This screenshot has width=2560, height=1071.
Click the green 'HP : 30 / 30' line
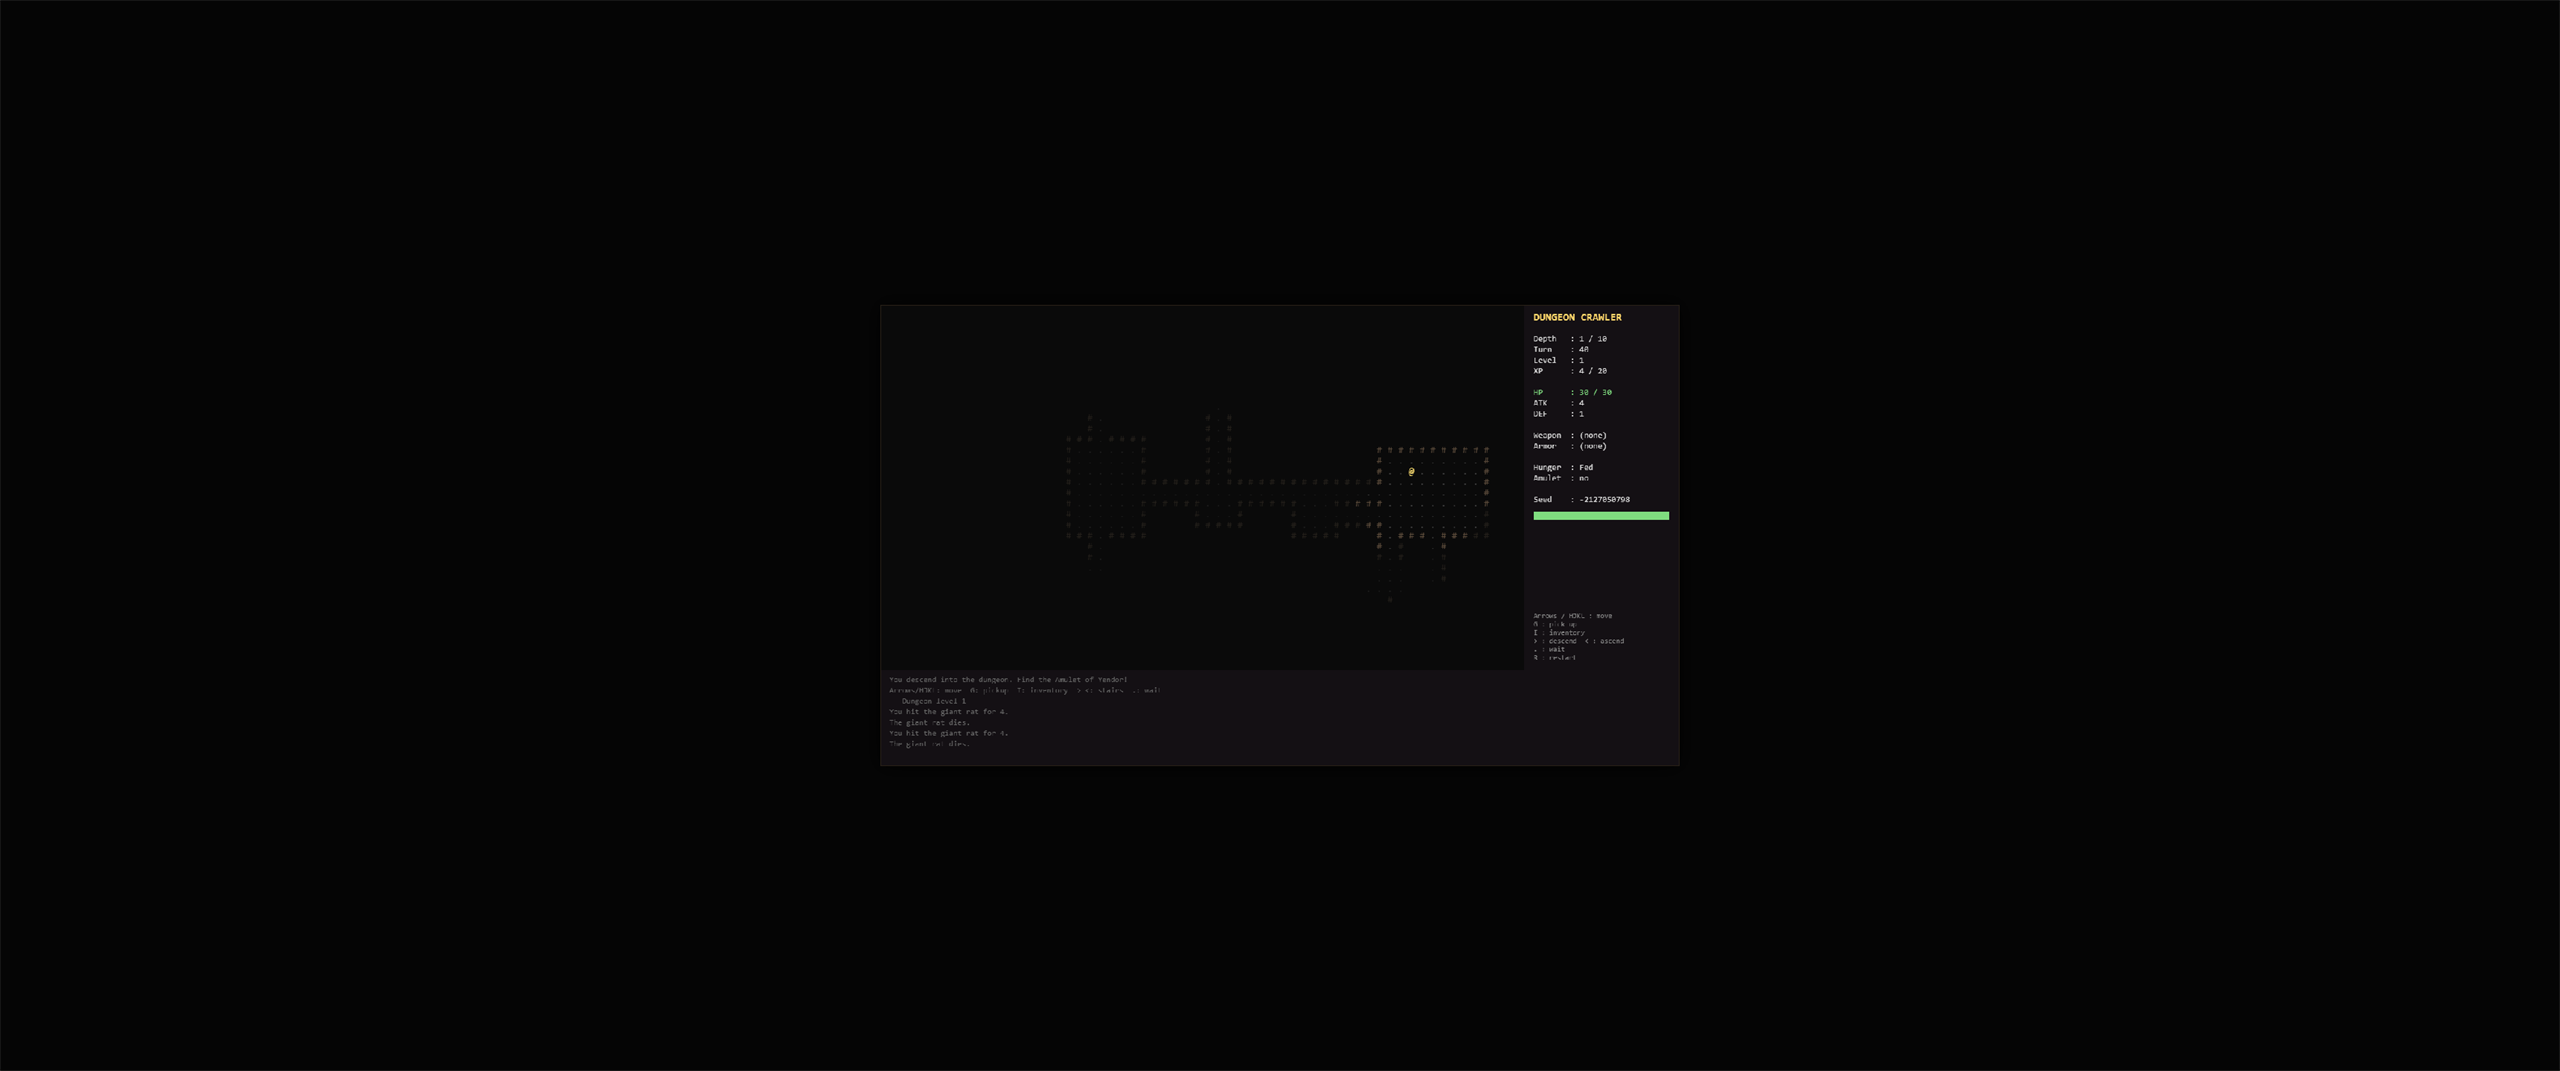(1572, 392)
